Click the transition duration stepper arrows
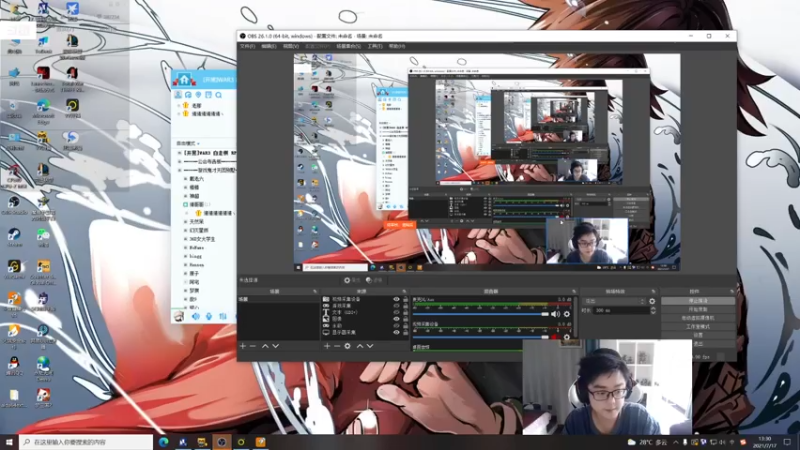 tap(653, 310)
